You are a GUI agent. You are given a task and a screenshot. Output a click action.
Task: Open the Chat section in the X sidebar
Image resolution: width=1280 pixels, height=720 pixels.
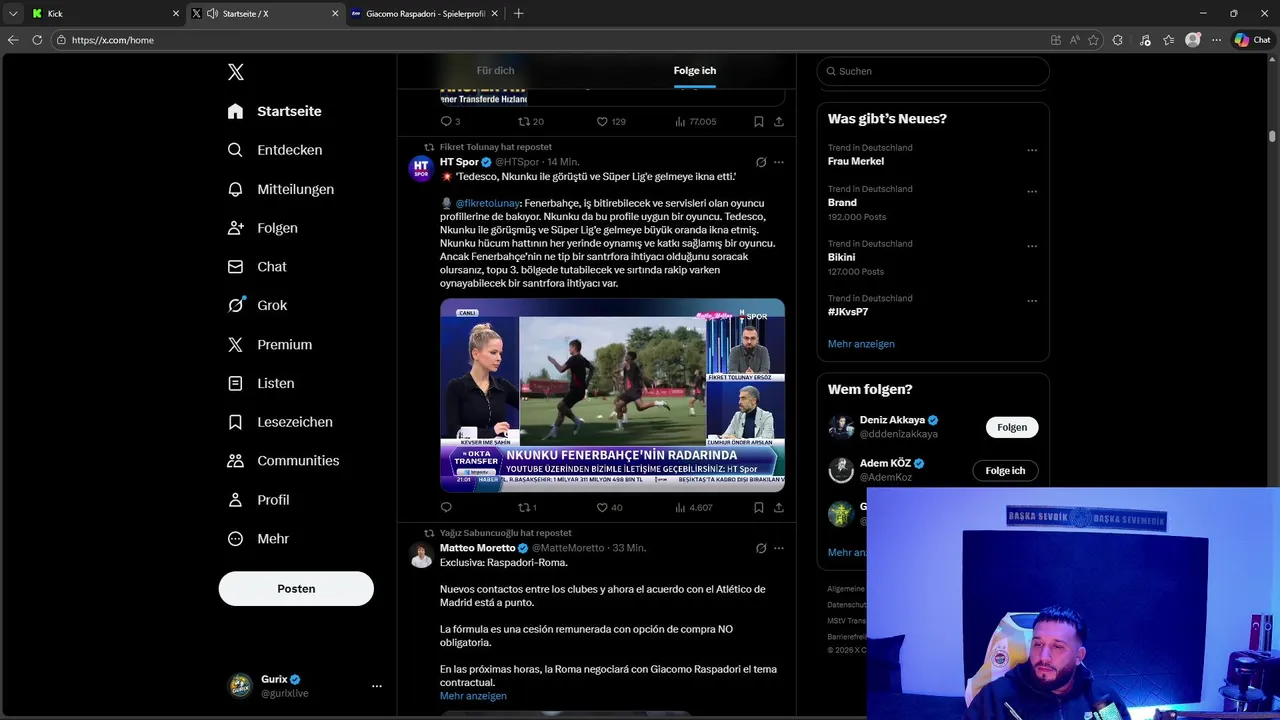(257, 267)
